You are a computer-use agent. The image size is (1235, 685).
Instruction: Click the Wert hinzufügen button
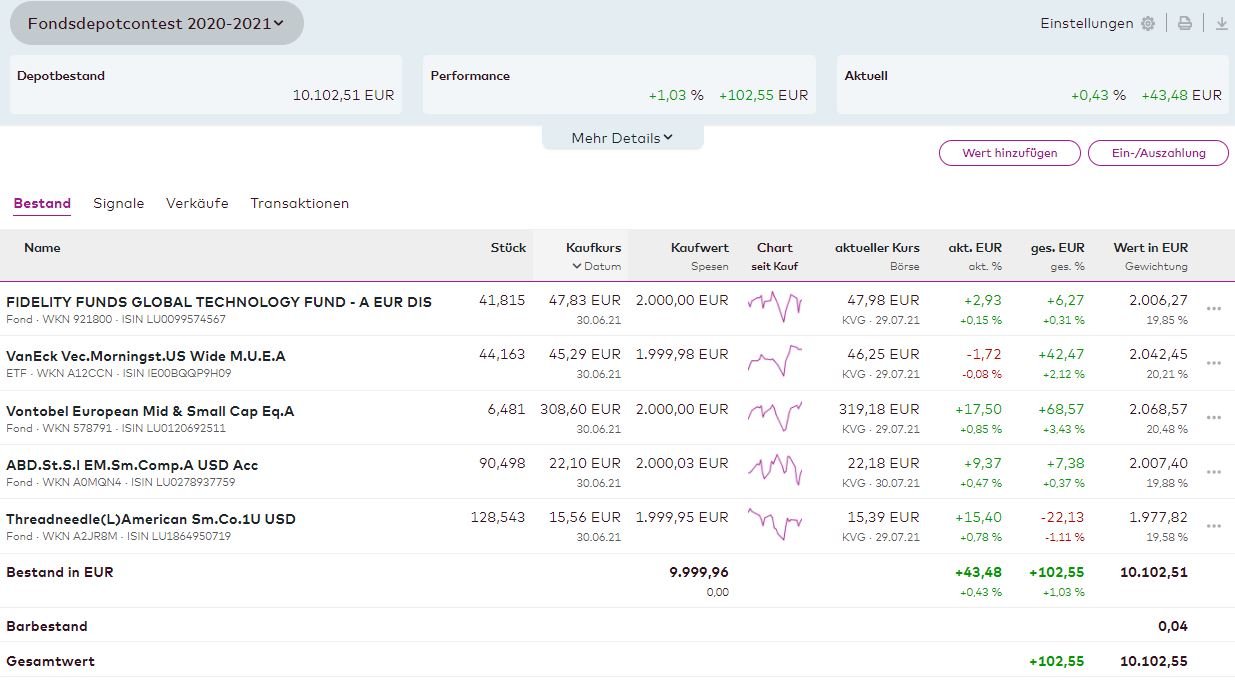tap(1009, 153)
